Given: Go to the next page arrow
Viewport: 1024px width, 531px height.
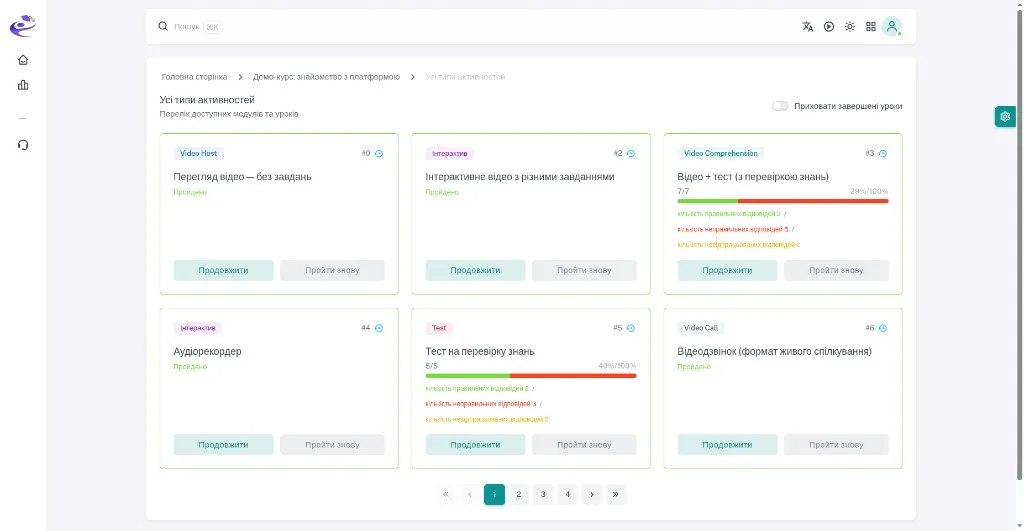Looking at the screenshot, I should pyautogui.click(x=592, y=494).
